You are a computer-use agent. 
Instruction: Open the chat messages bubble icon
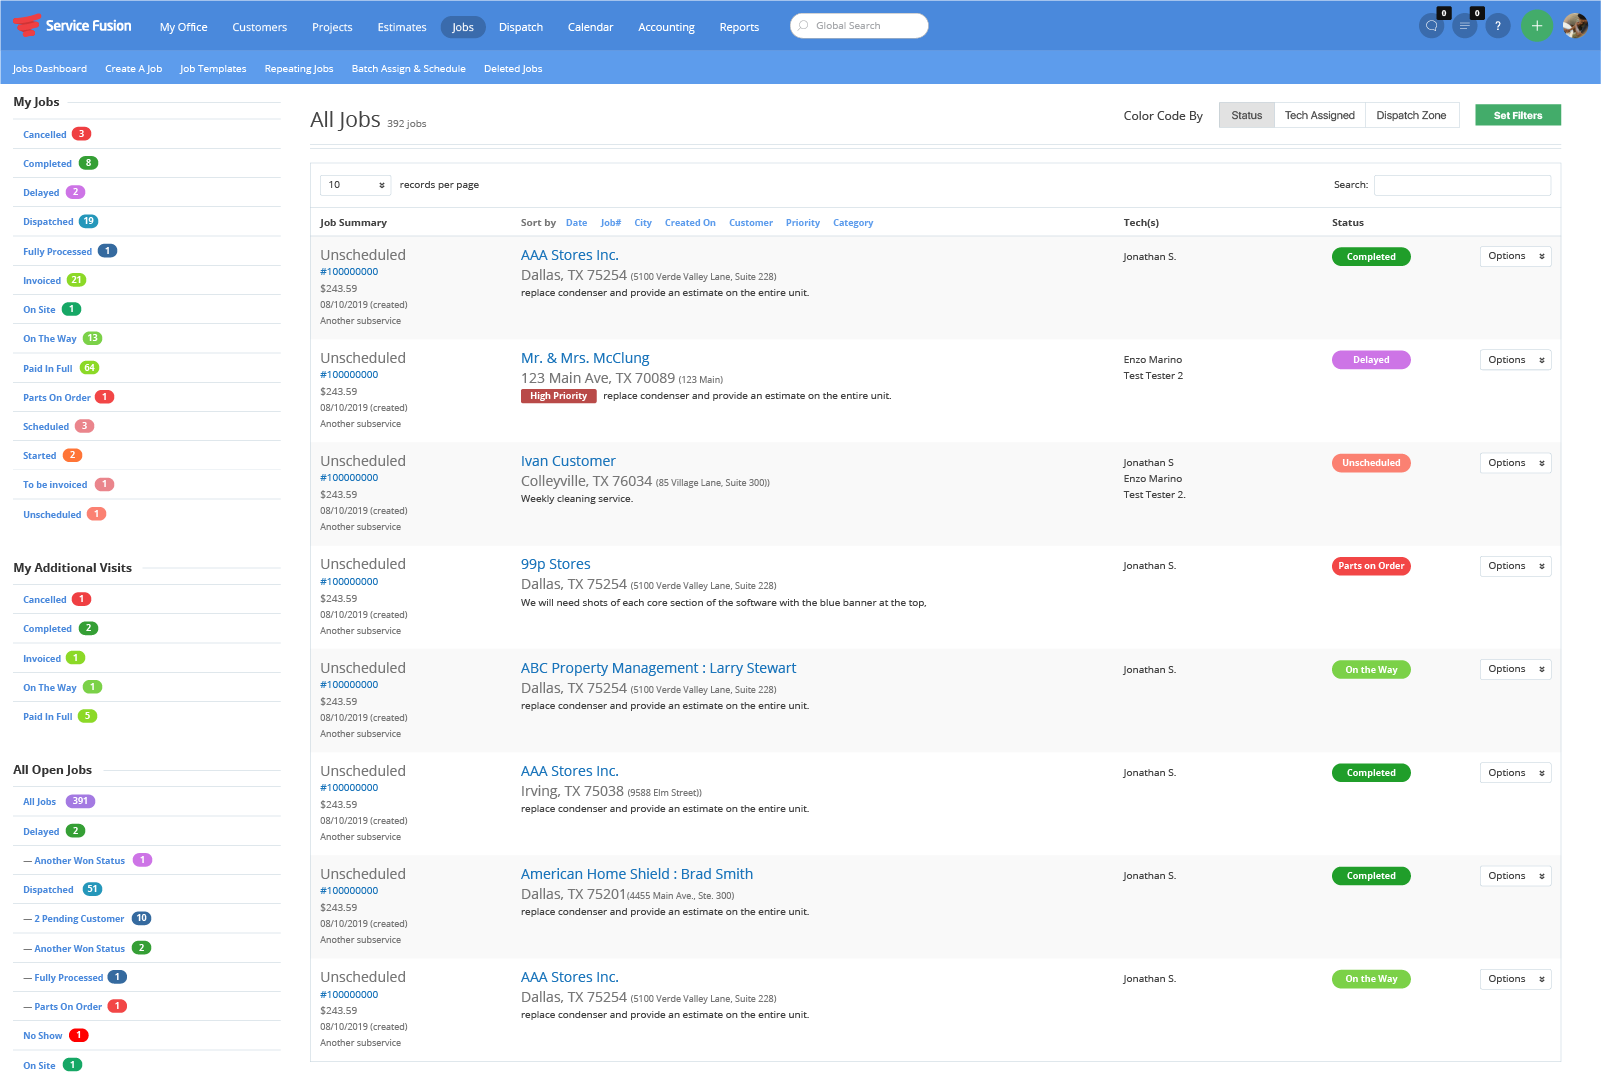pos(1432,26)
